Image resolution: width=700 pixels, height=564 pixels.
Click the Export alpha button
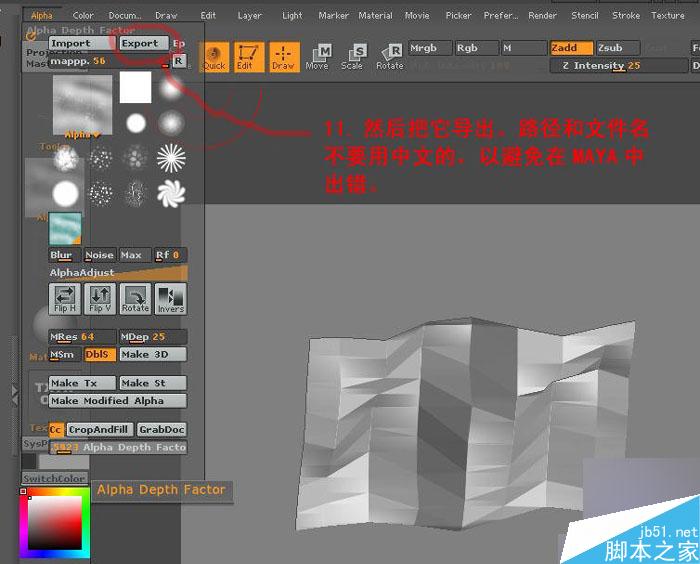tap(144, 43)
